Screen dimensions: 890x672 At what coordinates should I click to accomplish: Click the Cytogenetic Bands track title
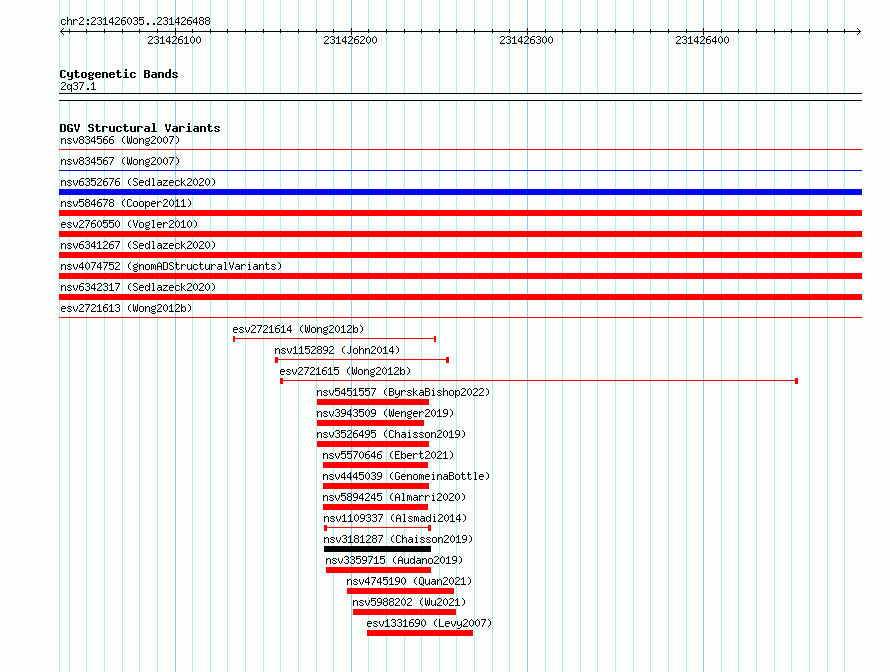(119, 74)
